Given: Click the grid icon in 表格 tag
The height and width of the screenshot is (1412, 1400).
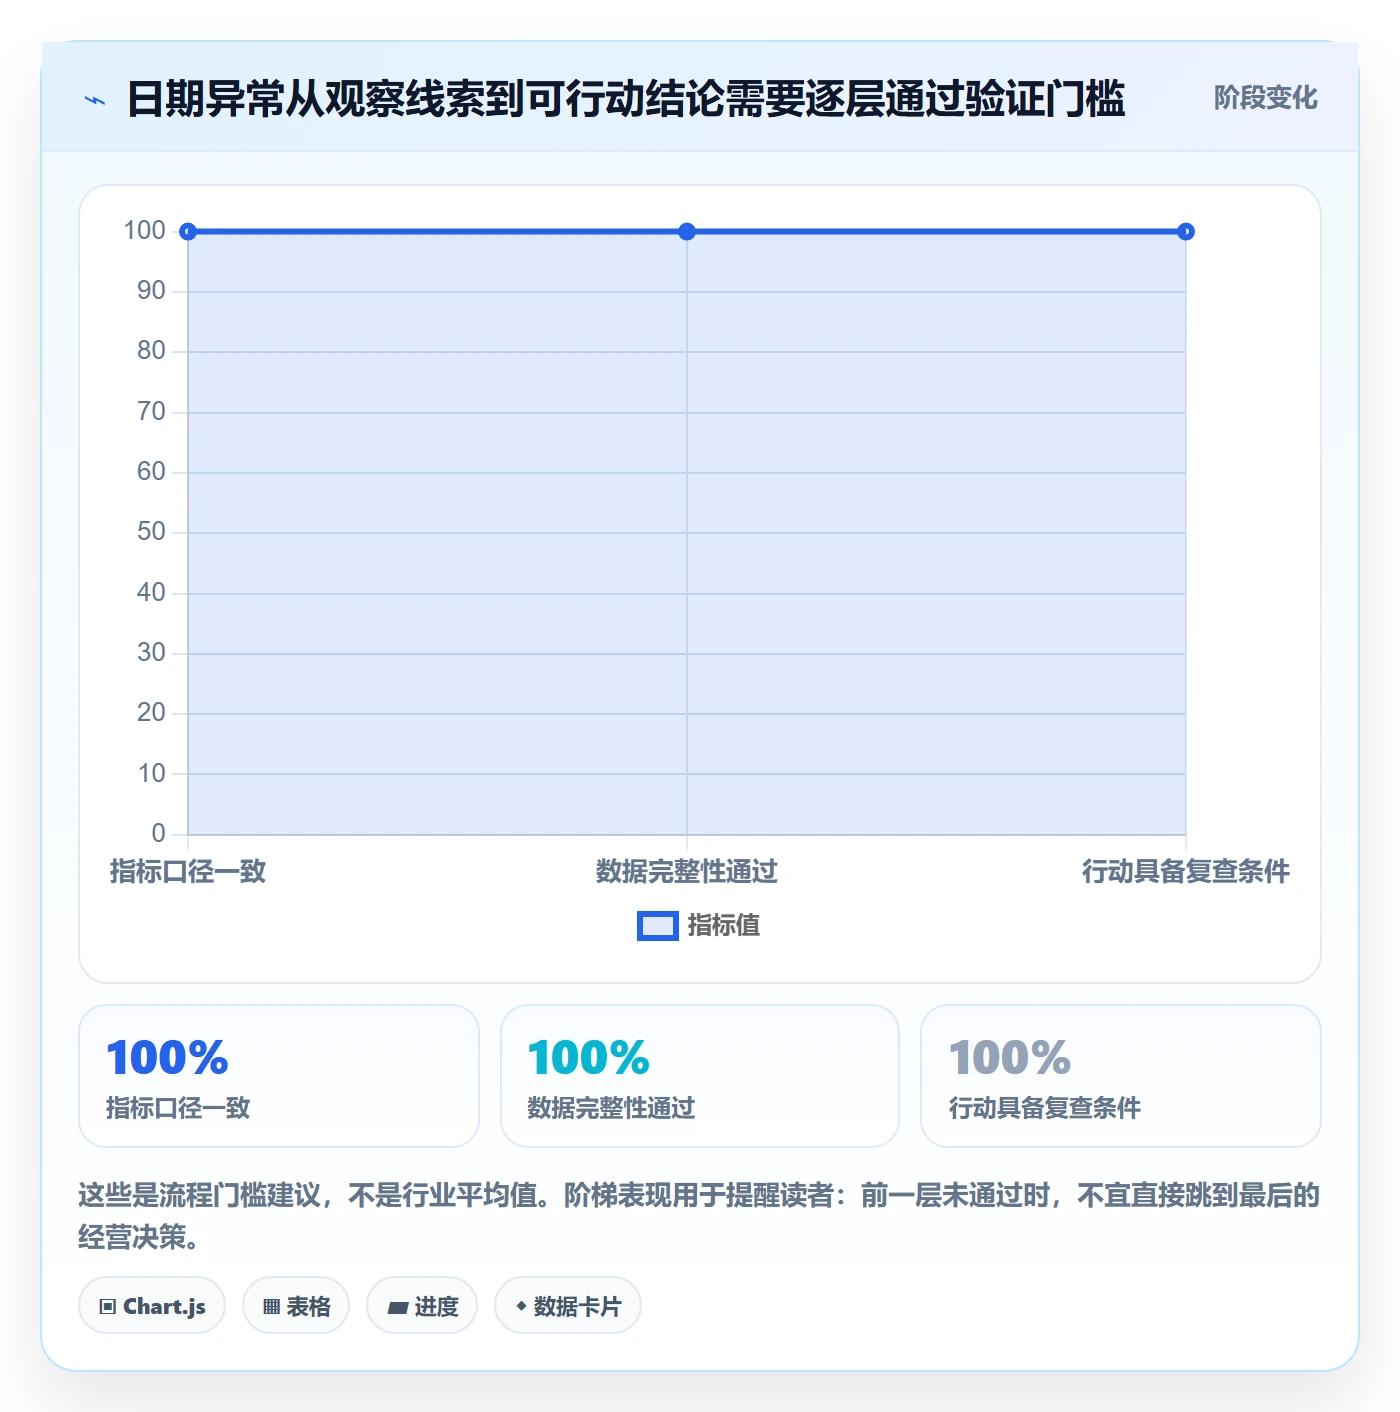Looking at the screenshot, I should [x=271, y=1307].
